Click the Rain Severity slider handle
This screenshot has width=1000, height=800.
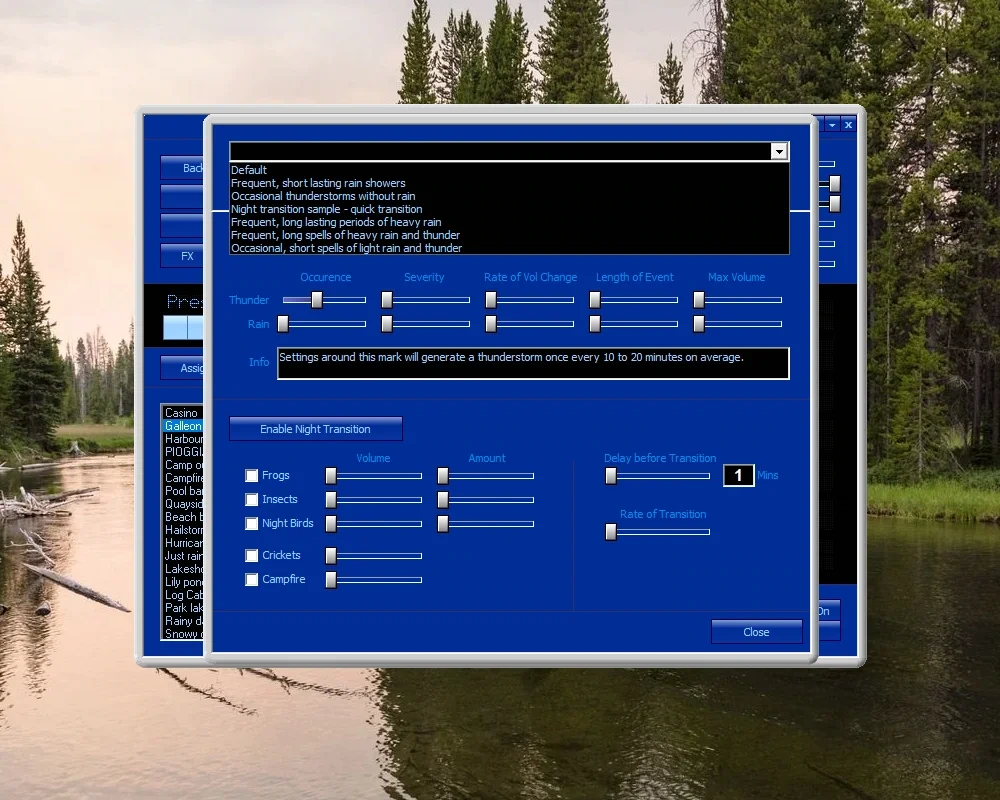(x=387, y=324)
